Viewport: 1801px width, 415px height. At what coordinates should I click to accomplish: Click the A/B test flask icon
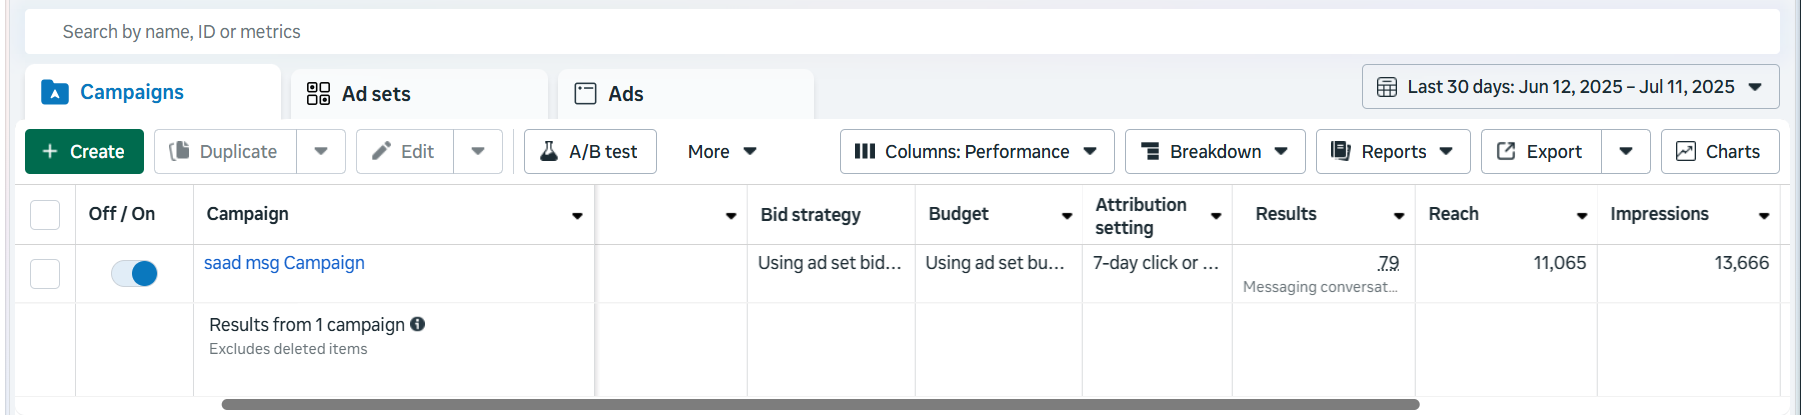[x=549, y=151]
